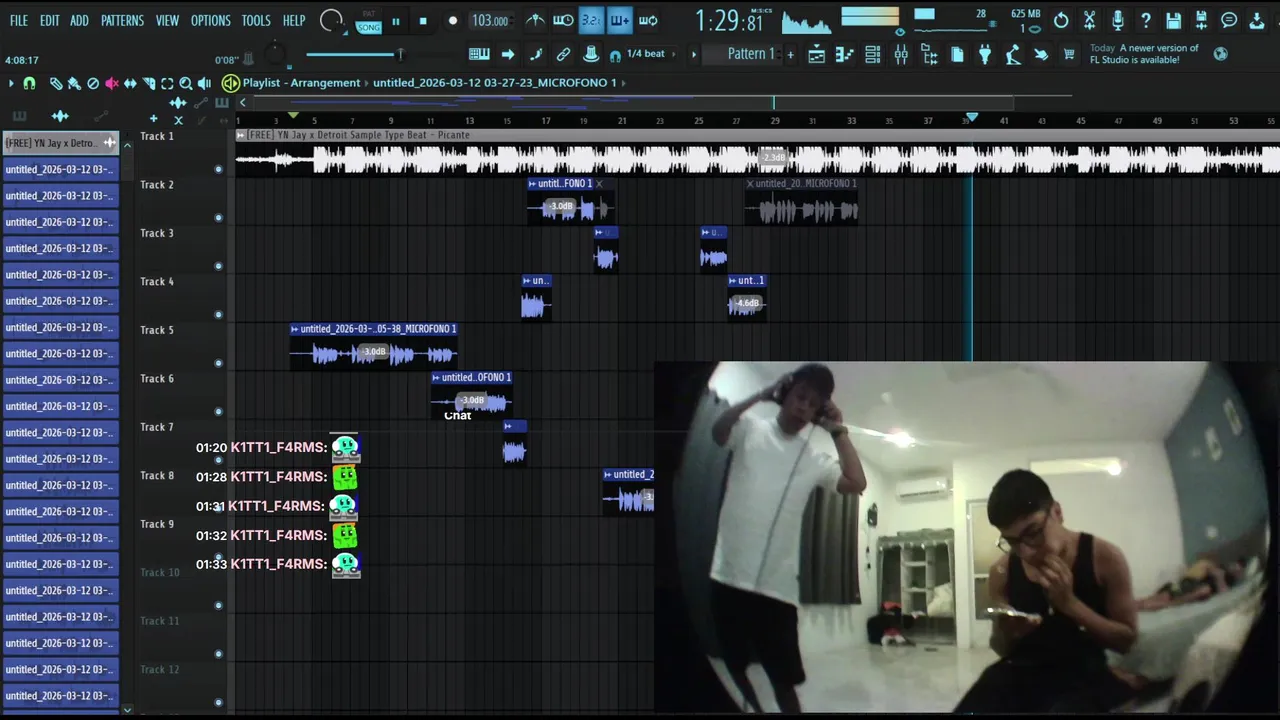1280x720 pixels.
Task: Open the playlist options arrow menu
Action: tap(11, 84)
